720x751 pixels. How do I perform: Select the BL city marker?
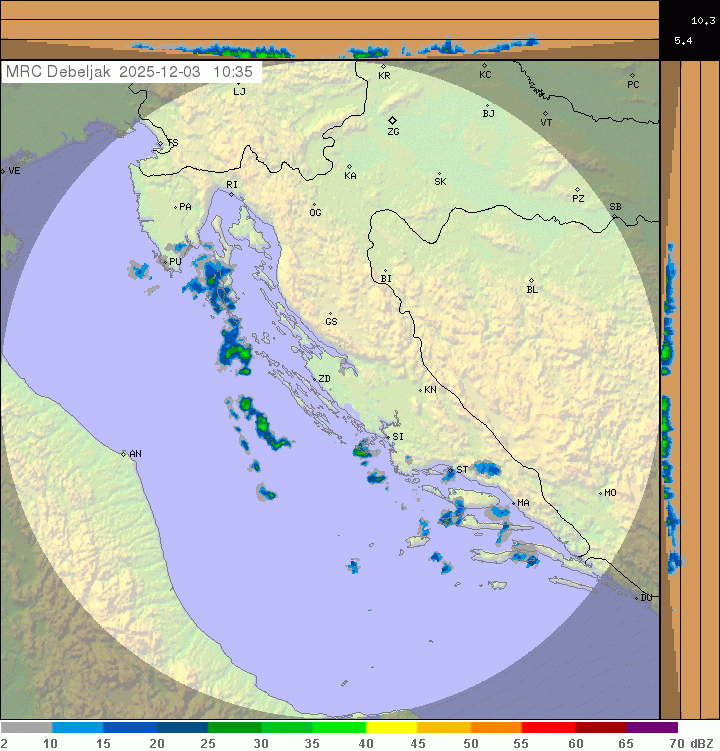[x=531, y=281]
